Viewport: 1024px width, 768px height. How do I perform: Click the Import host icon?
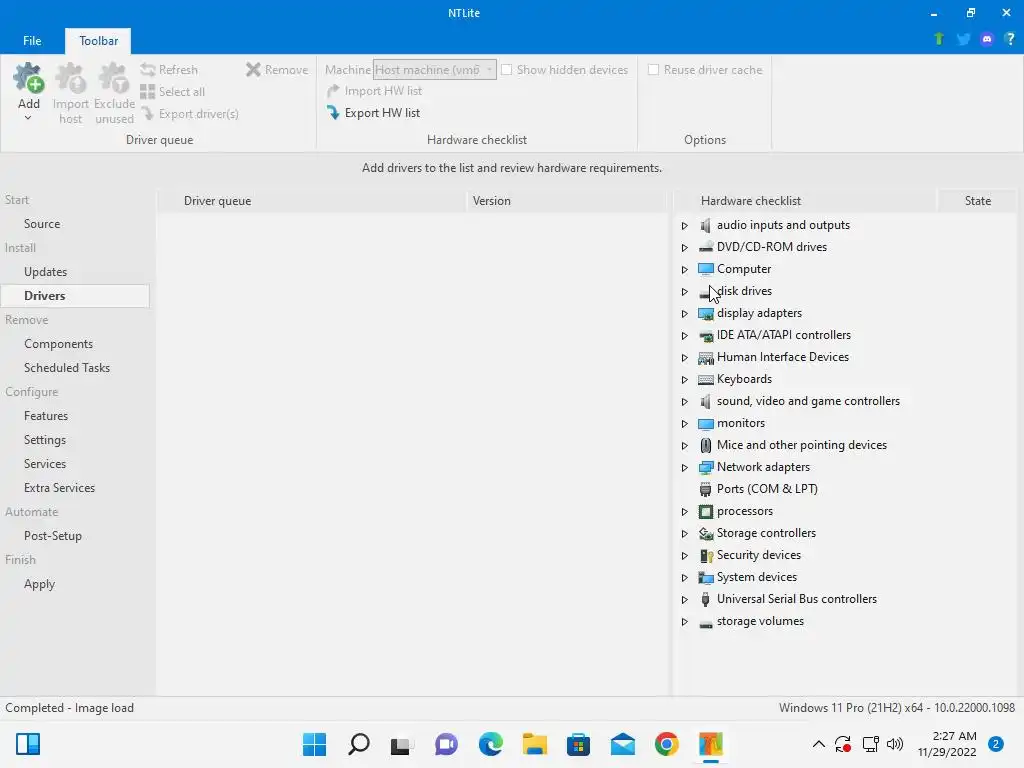[71, 78]
